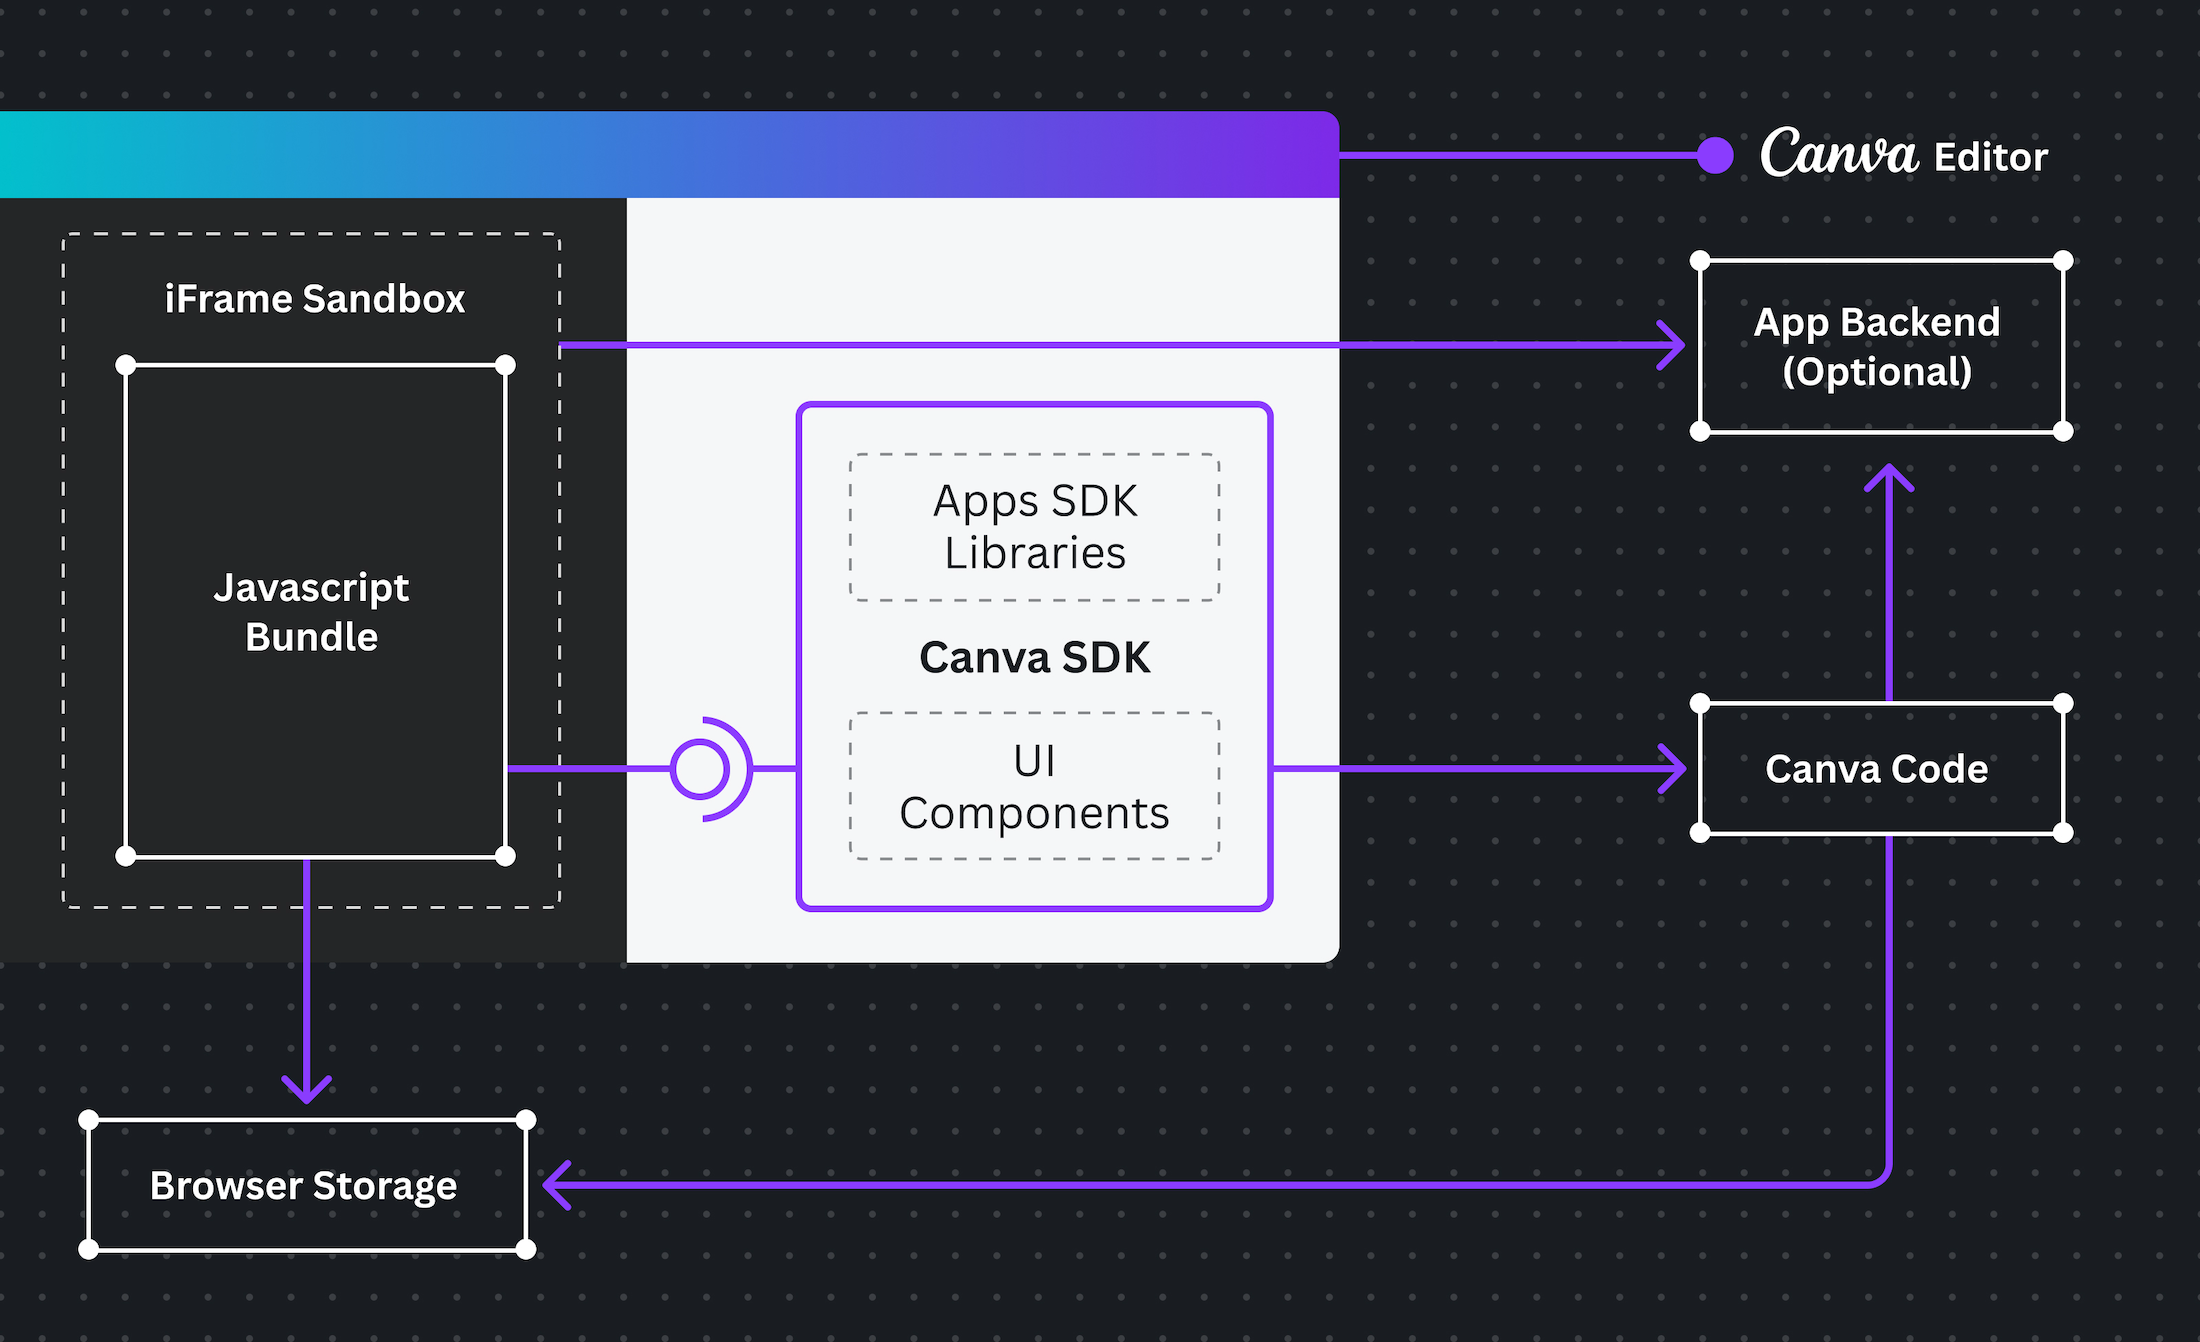Click the 'Apps SDK Libraries' dashed box
Screen dimensions: 2200x1342
1034,527
